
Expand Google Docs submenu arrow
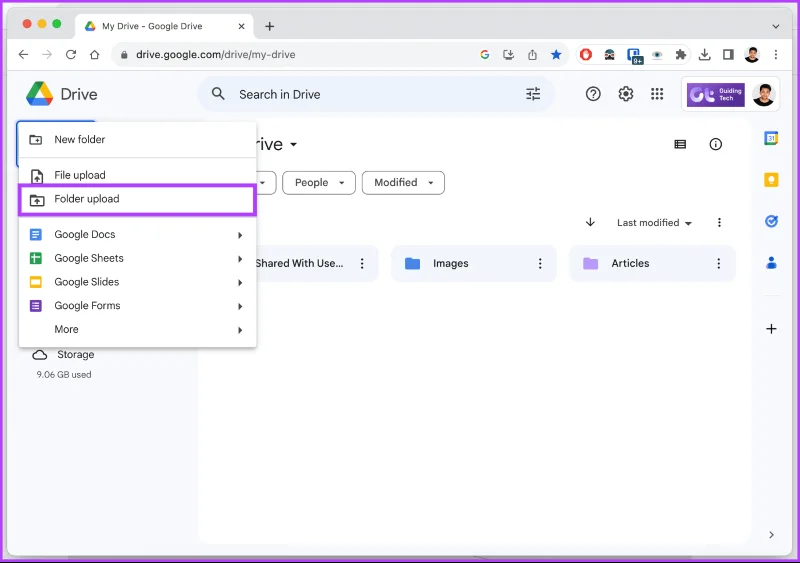click(x=240, y=235)
